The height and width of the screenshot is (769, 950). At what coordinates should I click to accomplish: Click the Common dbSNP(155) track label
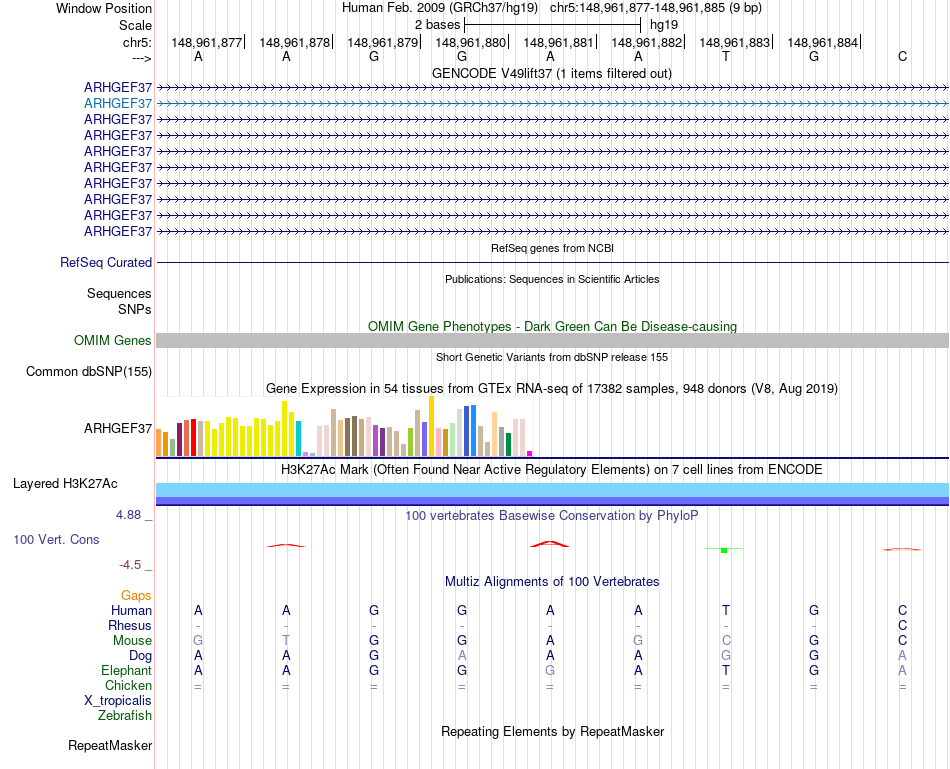(88, 371)
